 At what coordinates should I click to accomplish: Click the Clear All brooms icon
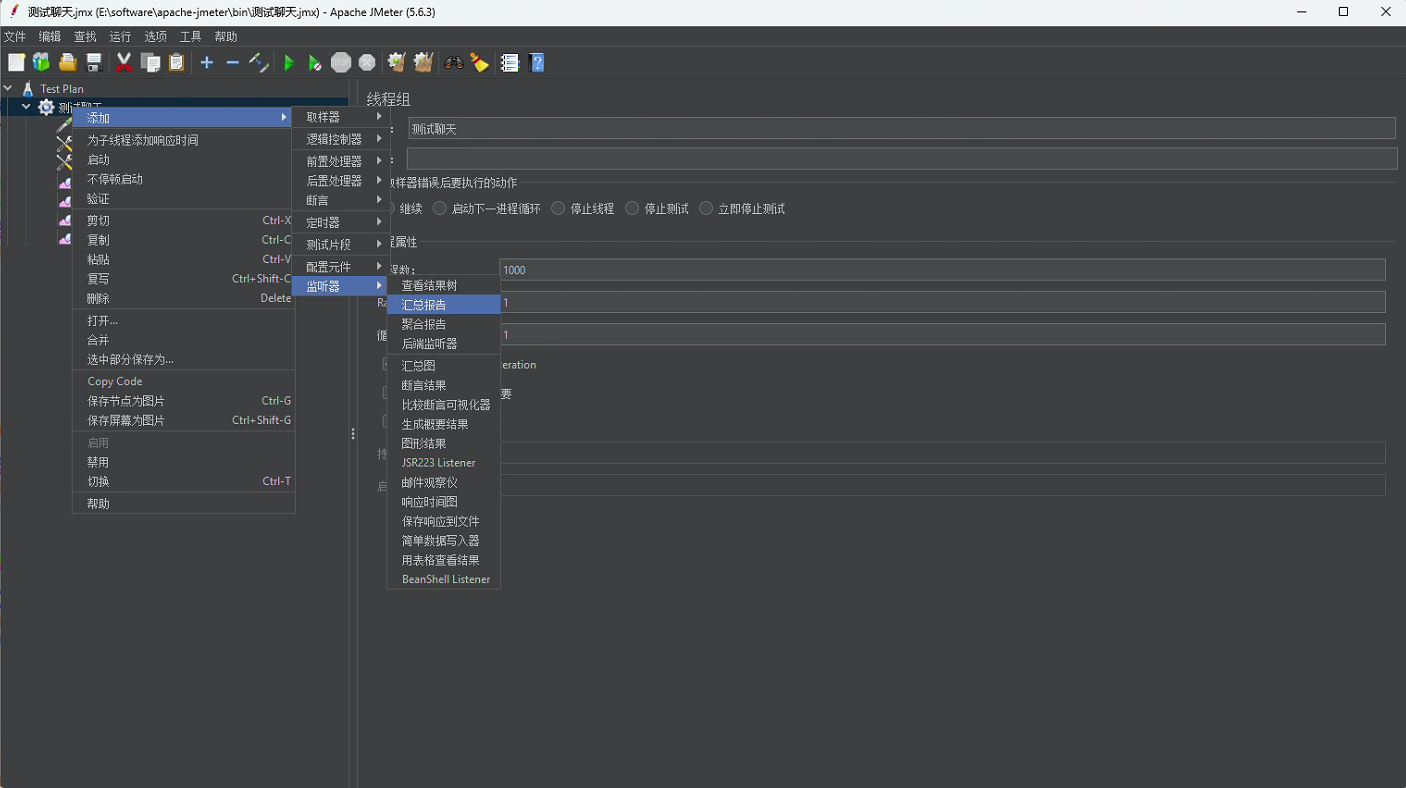point(423,63)
